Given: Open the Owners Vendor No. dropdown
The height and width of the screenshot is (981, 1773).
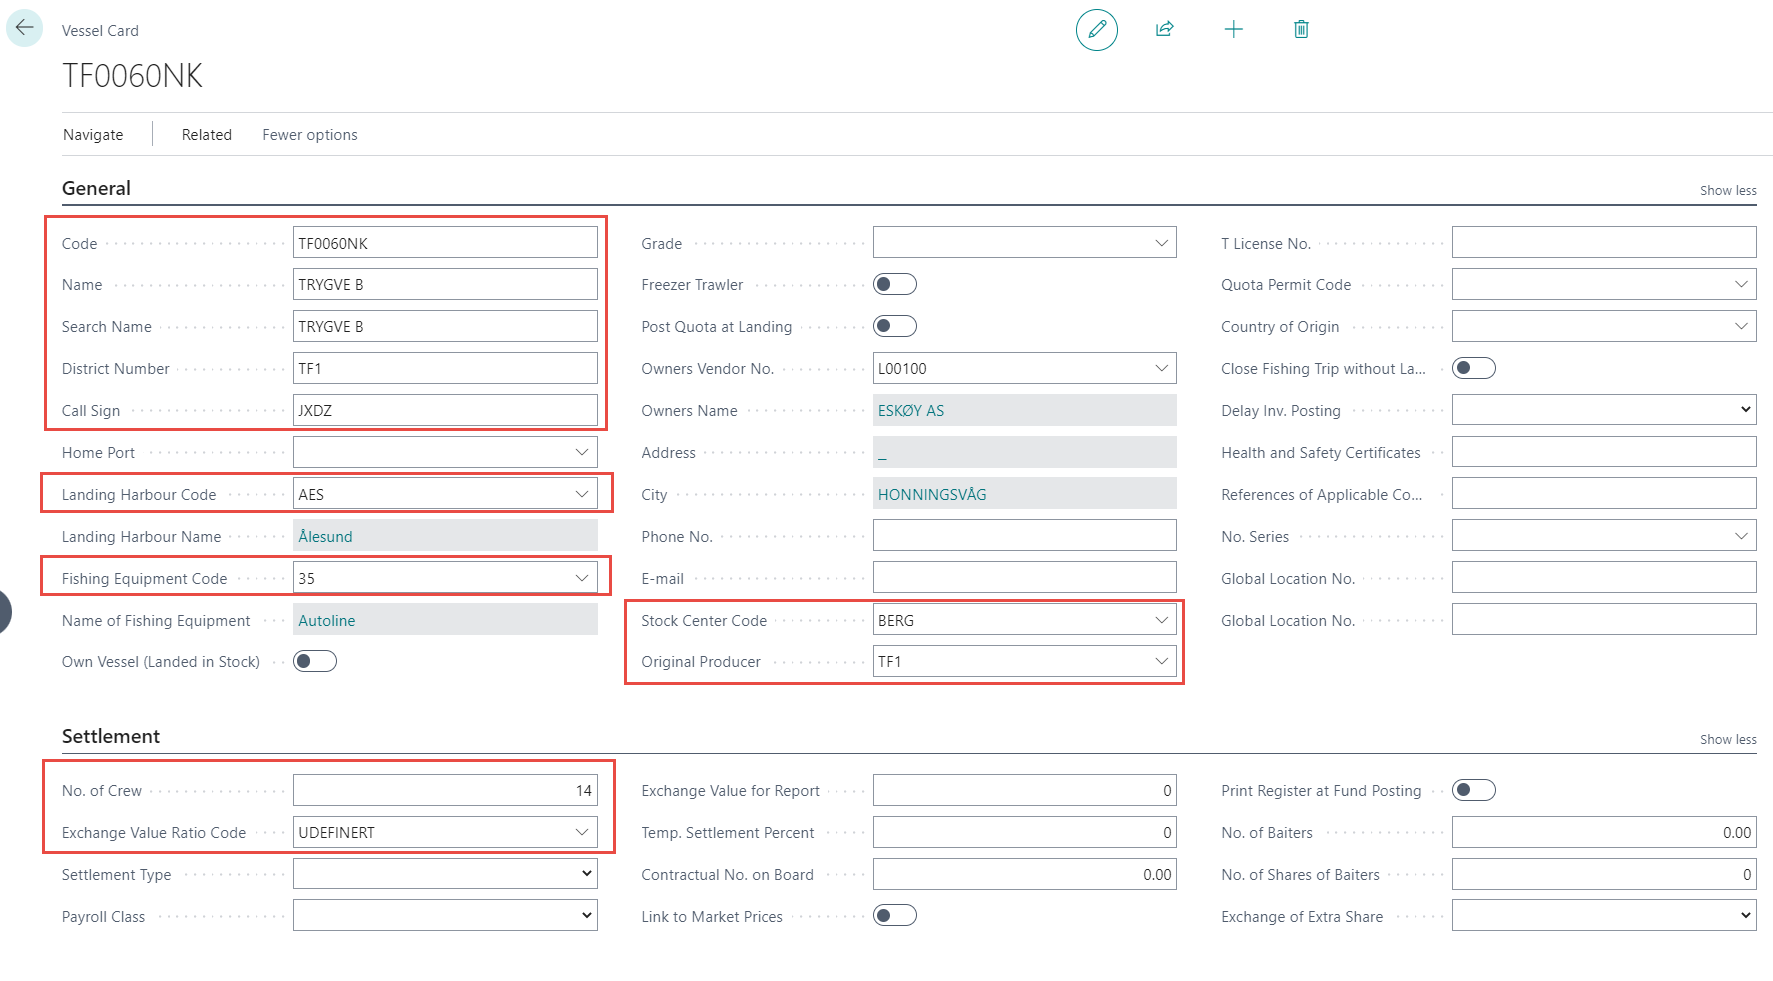Looking at the screenshot, I should coord(1161,369).
